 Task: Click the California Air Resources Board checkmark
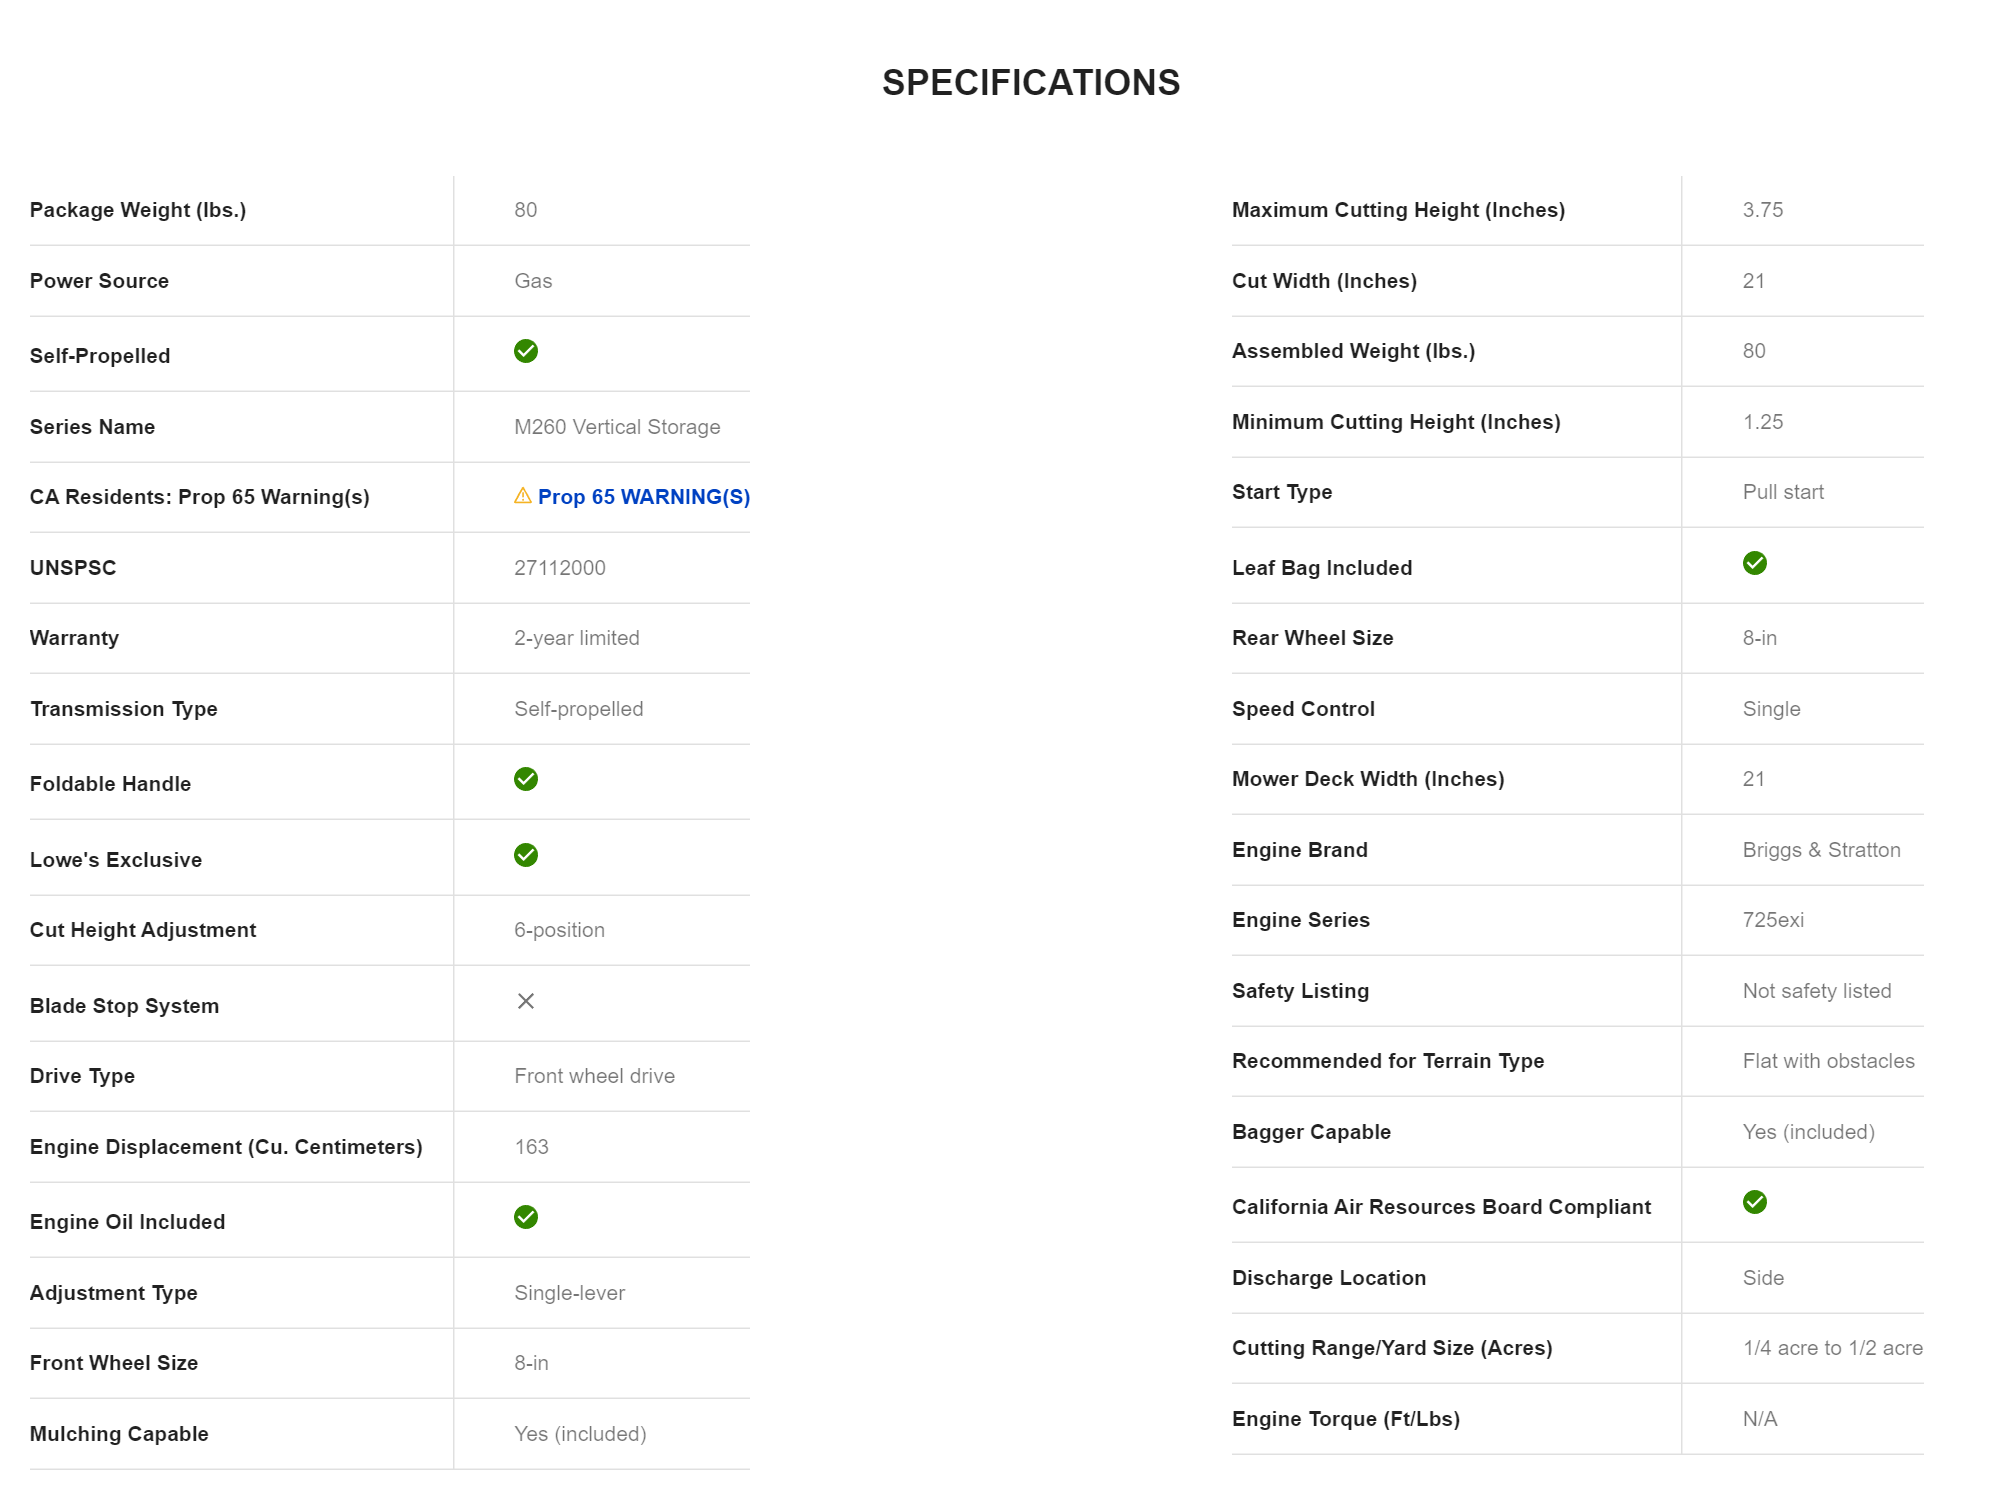pyautogui.click(x=1754, y=1202)
